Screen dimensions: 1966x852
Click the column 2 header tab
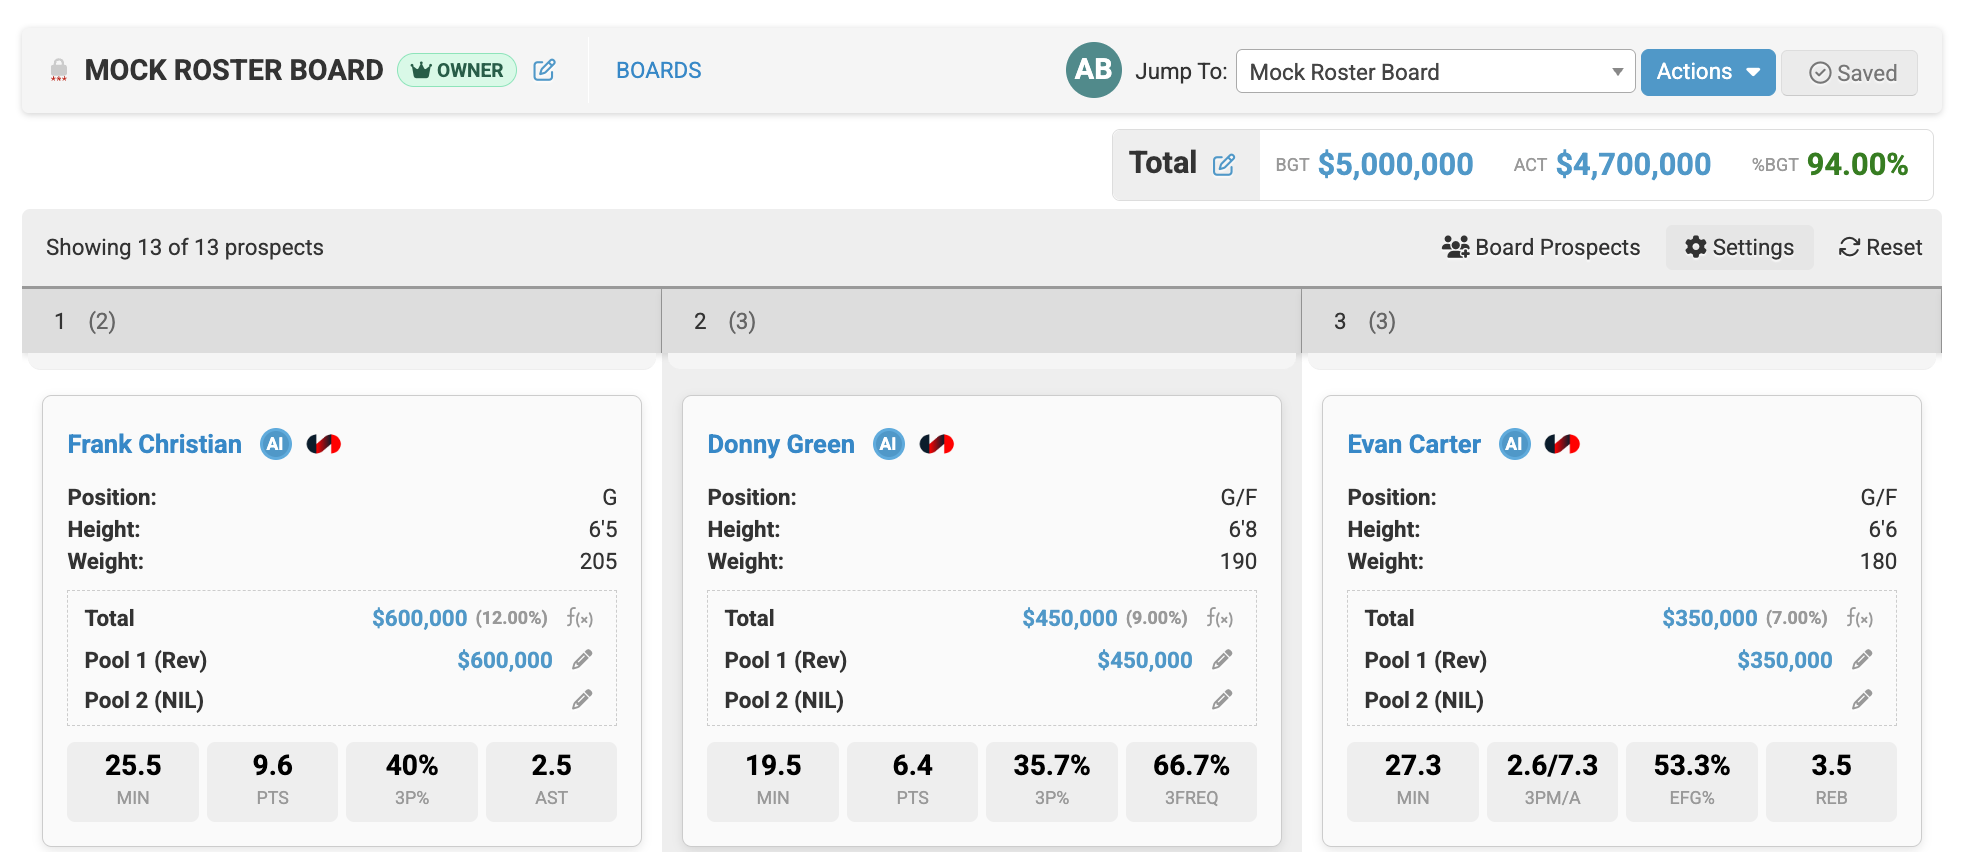pyautogui.click(x=980, y=321)
